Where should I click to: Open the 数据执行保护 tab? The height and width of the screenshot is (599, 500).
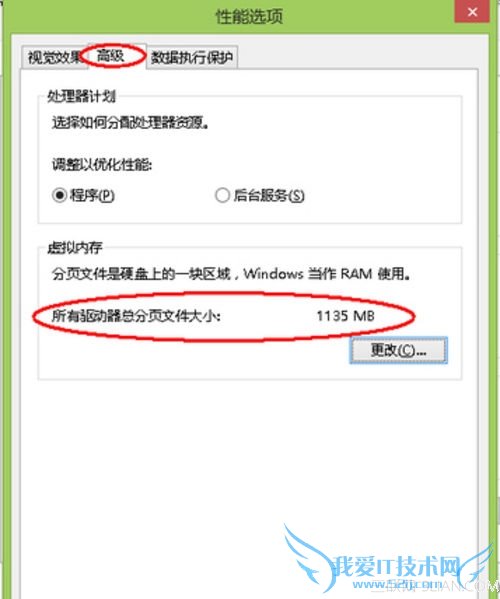pos(192,58)
